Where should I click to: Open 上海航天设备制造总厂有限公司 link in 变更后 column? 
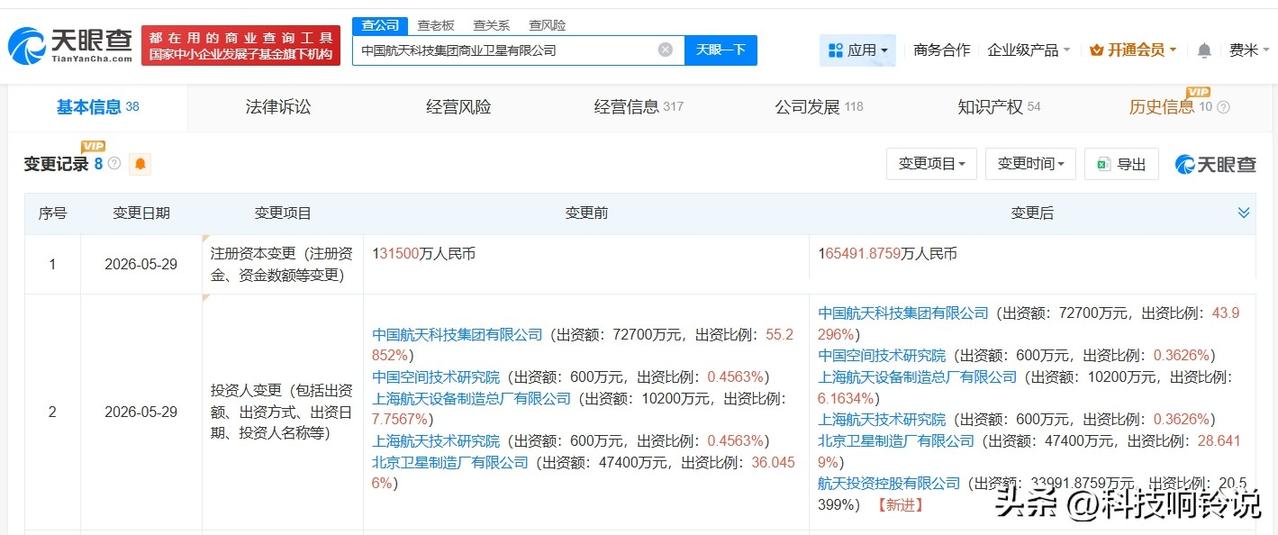tap(917, 377)
